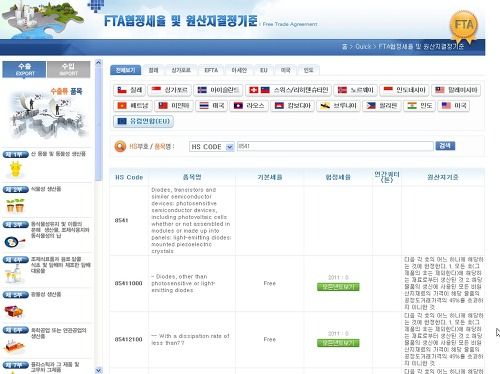Select the Iceland (아이슬란드) flag button
This screenshot has width=500, height=374.
click(218, 90)
